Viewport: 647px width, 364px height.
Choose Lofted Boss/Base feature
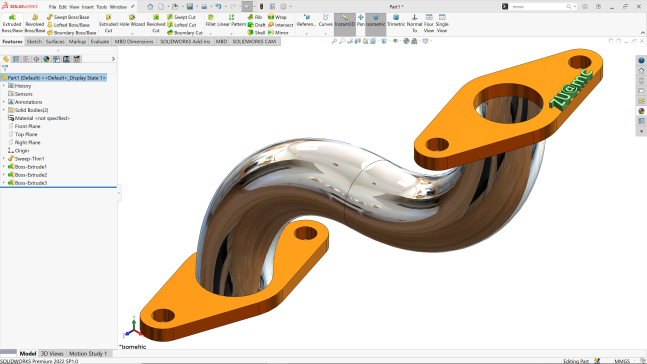[x=68, y=25]
